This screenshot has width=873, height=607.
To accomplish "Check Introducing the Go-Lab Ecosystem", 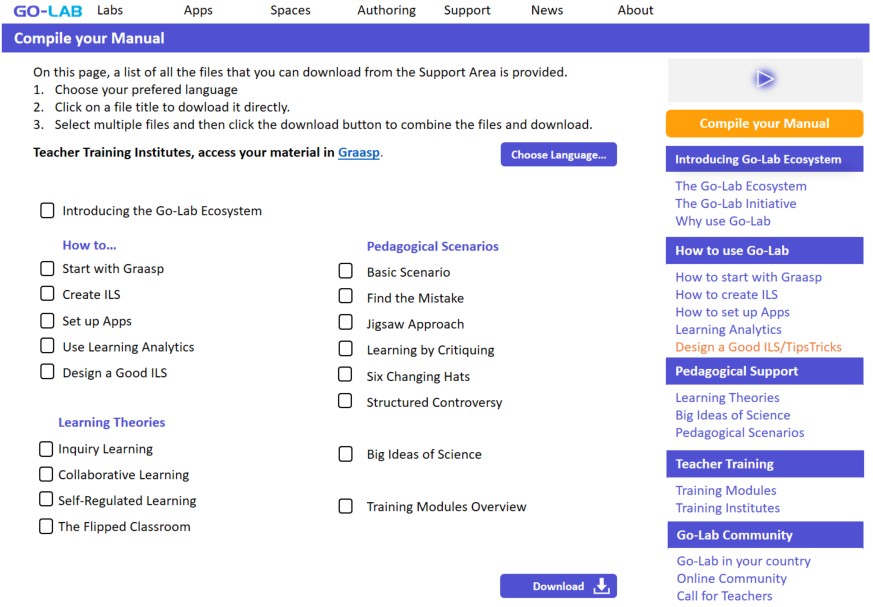I will (x=47, y=211).
